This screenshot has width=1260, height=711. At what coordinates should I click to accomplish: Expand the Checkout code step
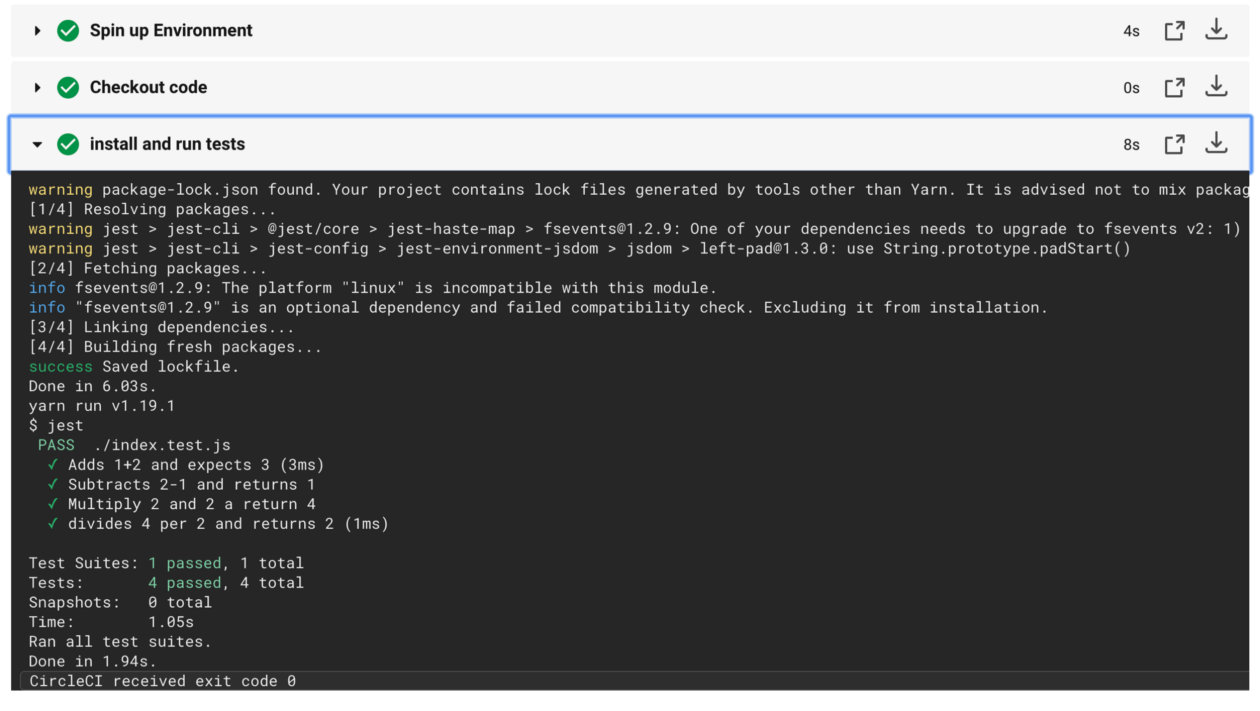pyautogui.click(x=37, y=88)
